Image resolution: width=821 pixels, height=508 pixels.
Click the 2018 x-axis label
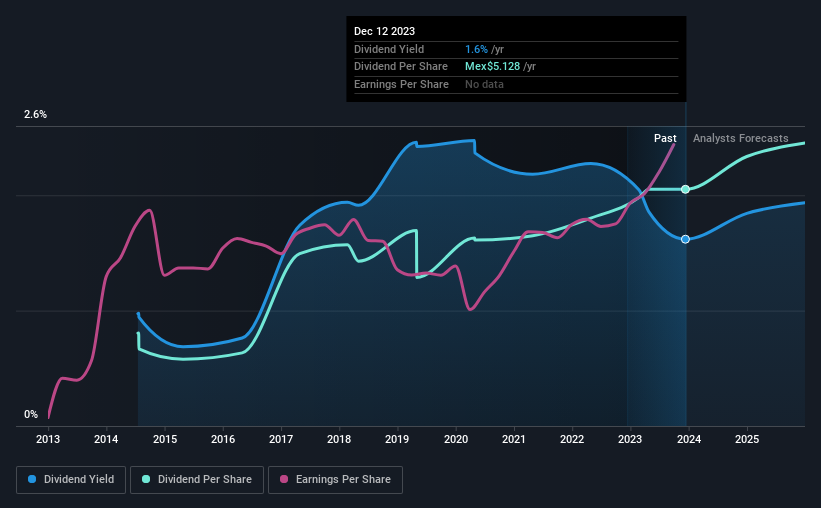(339, 439)
